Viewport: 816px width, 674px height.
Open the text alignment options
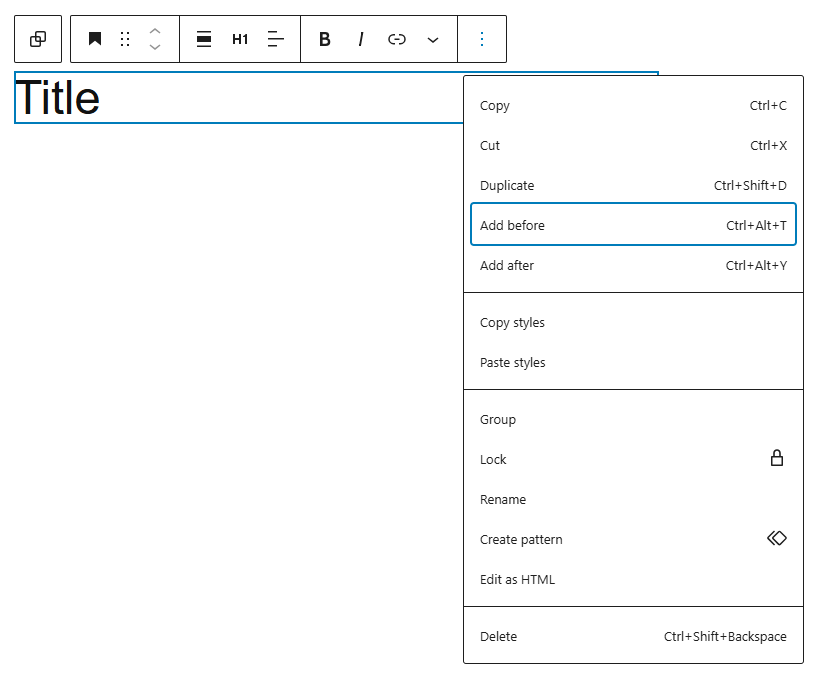(276, 39)
